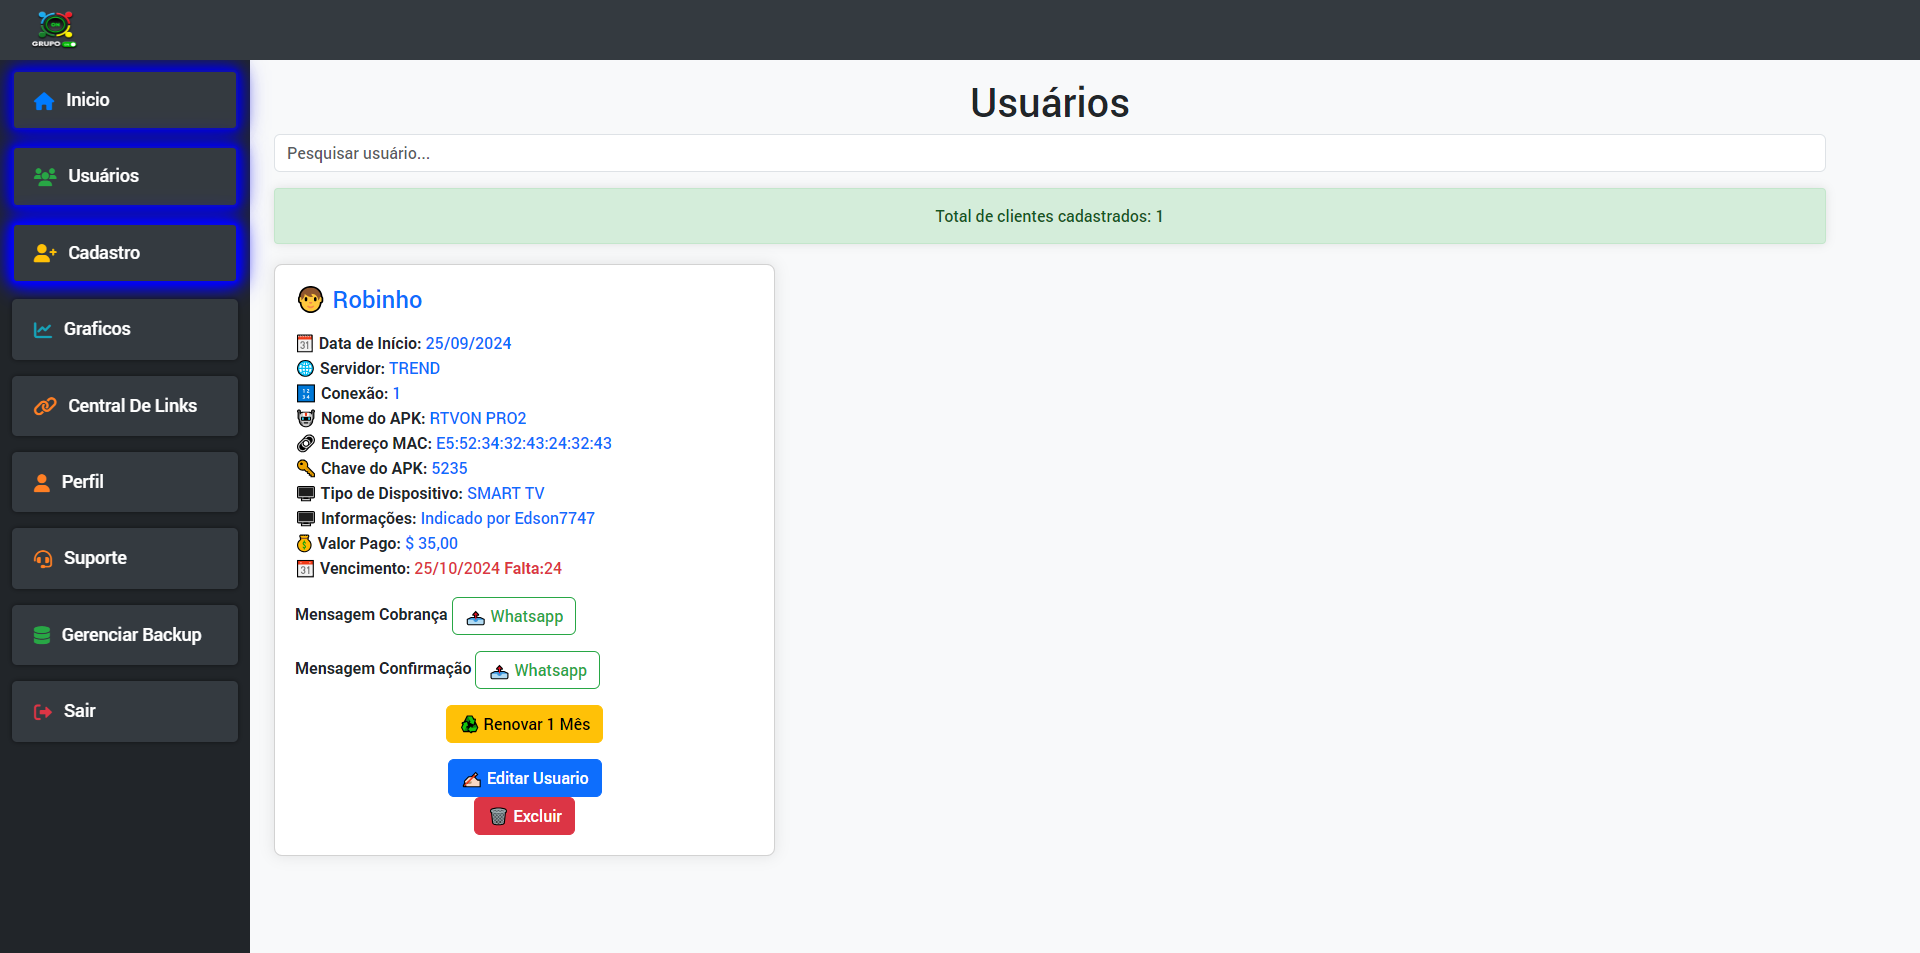Go to Central De Links page

pyautogui.click(x=125, y=406)
